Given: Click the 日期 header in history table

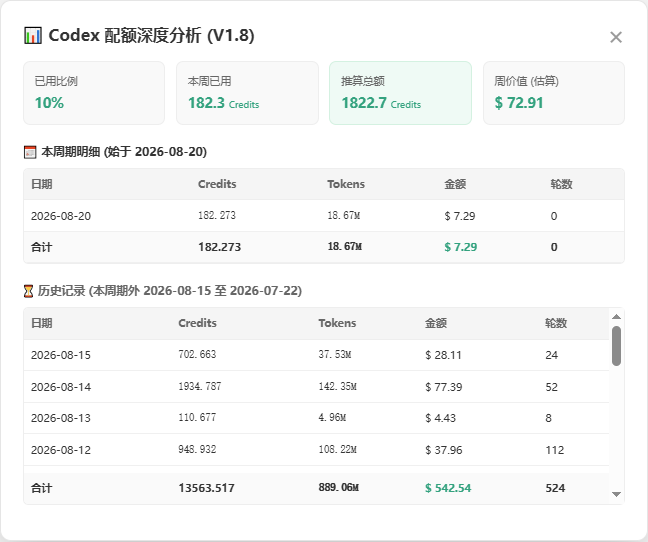Looking at the screenshot, I should [x=42, y=323].
